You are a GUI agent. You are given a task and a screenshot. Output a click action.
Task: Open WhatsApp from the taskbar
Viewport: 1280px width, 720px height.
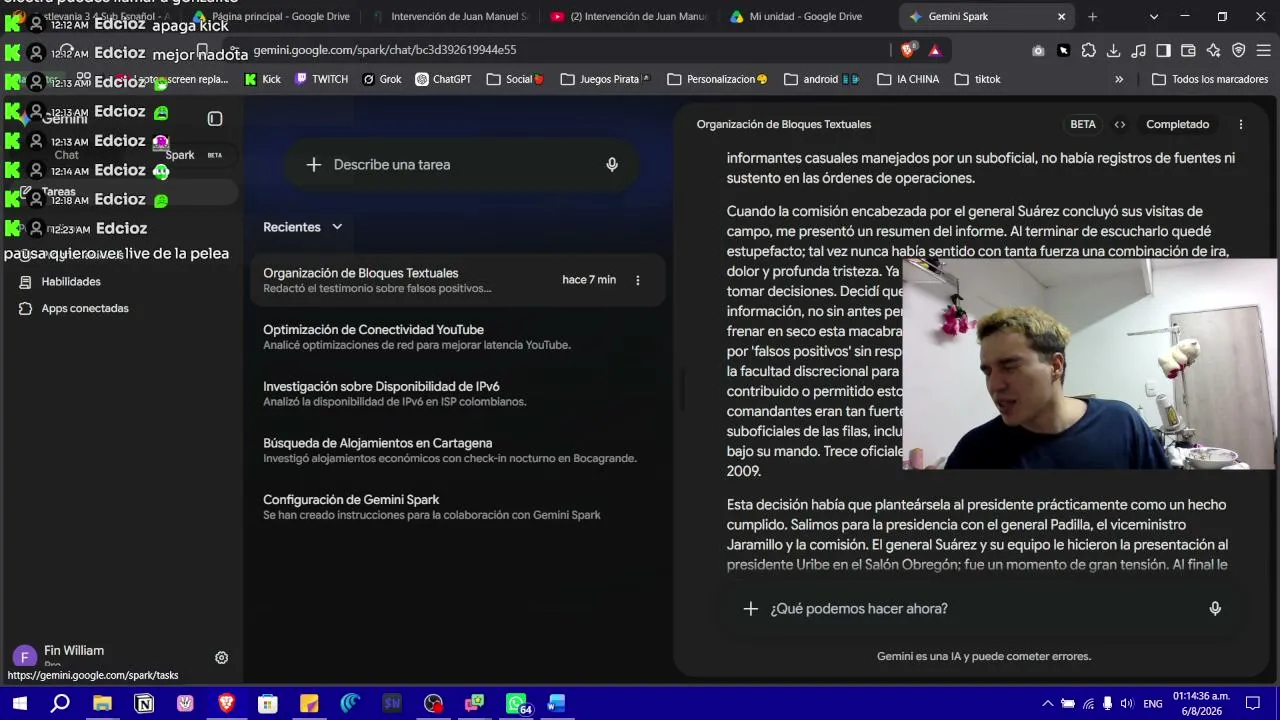pos(516,704)
